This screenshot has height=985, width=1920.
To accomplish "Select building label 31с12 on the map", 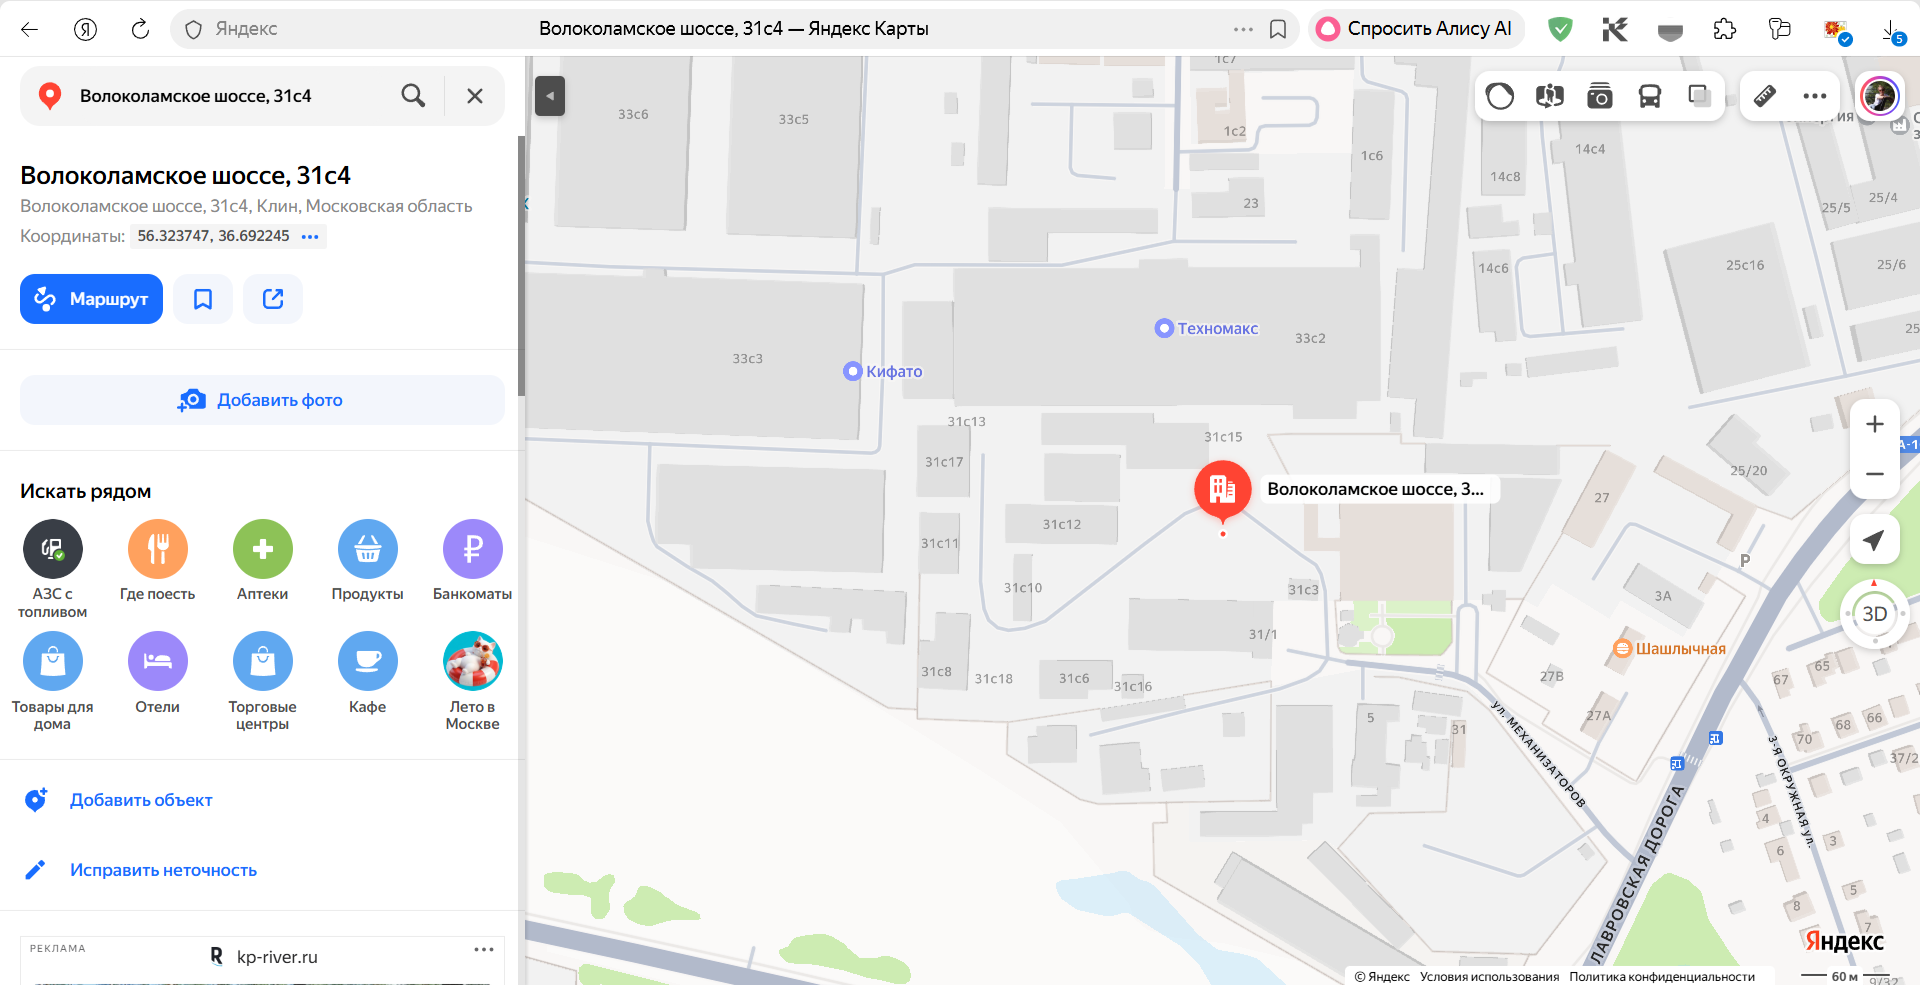I will coord(1062,524).
